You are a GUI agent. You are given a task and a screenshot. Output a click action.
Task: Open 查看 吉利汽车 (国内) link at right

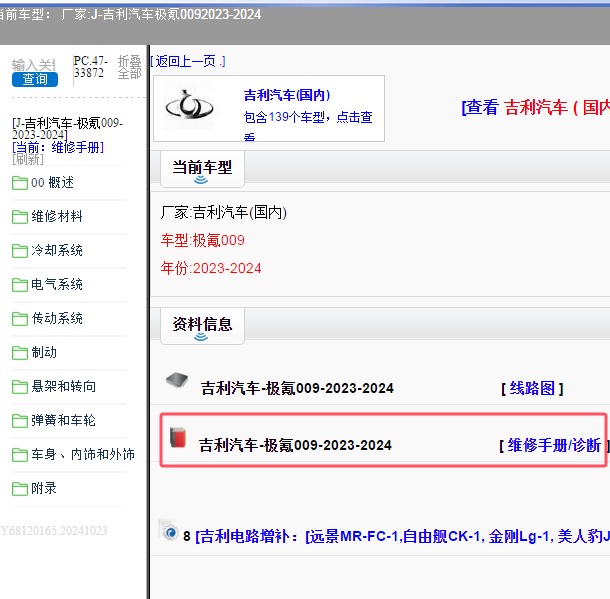(x=535, y=107)
